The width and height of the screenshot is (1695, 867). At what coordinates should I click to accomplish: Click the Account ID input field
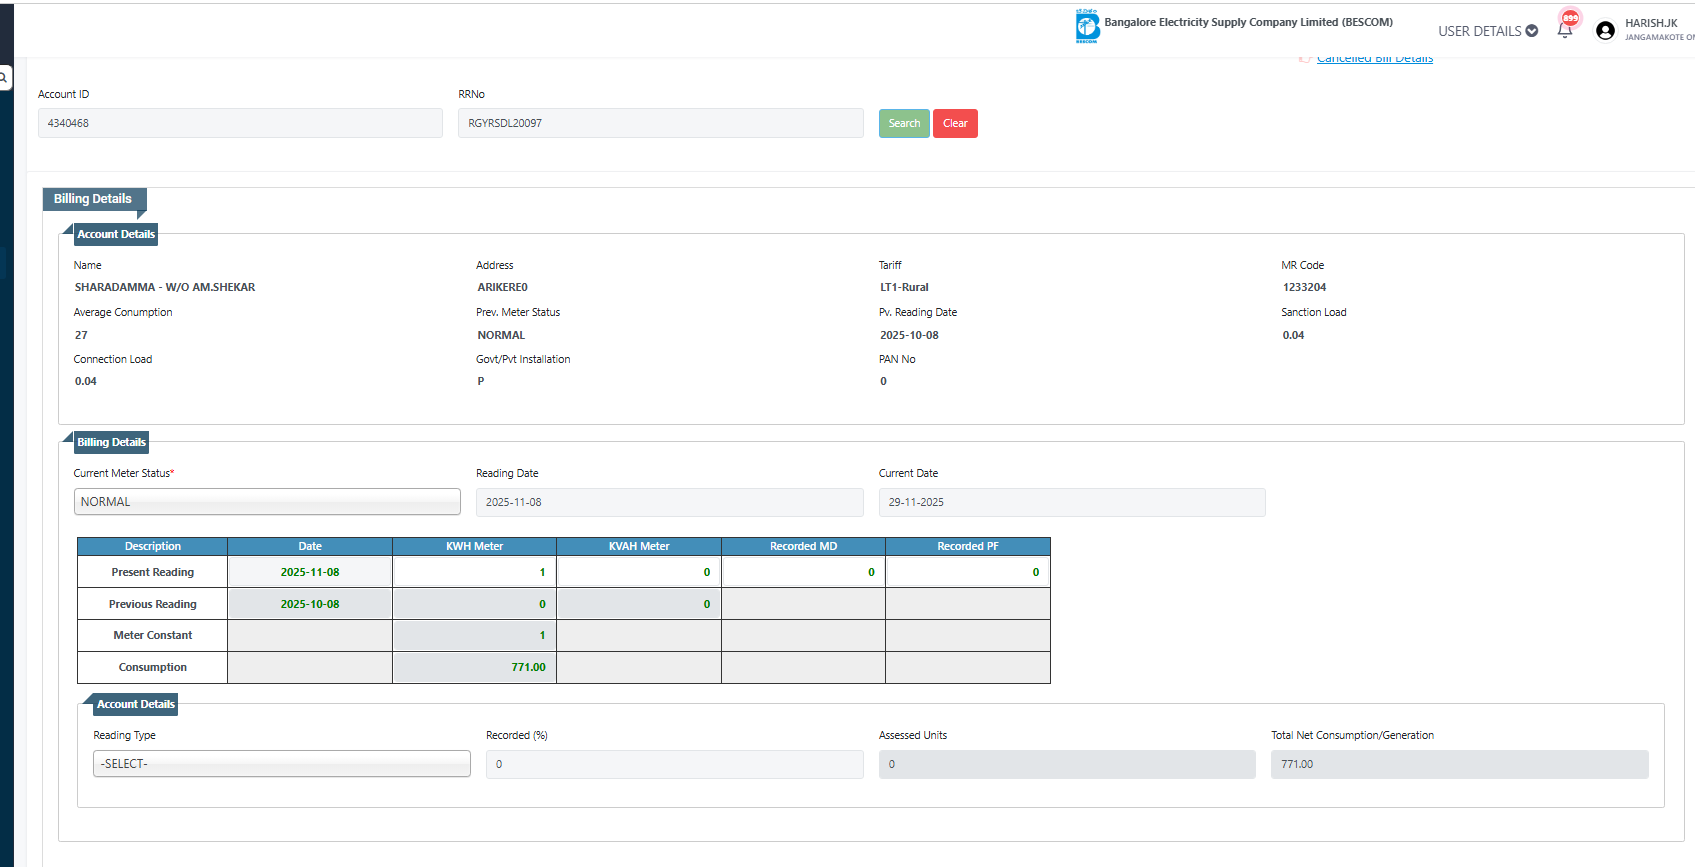240,123
